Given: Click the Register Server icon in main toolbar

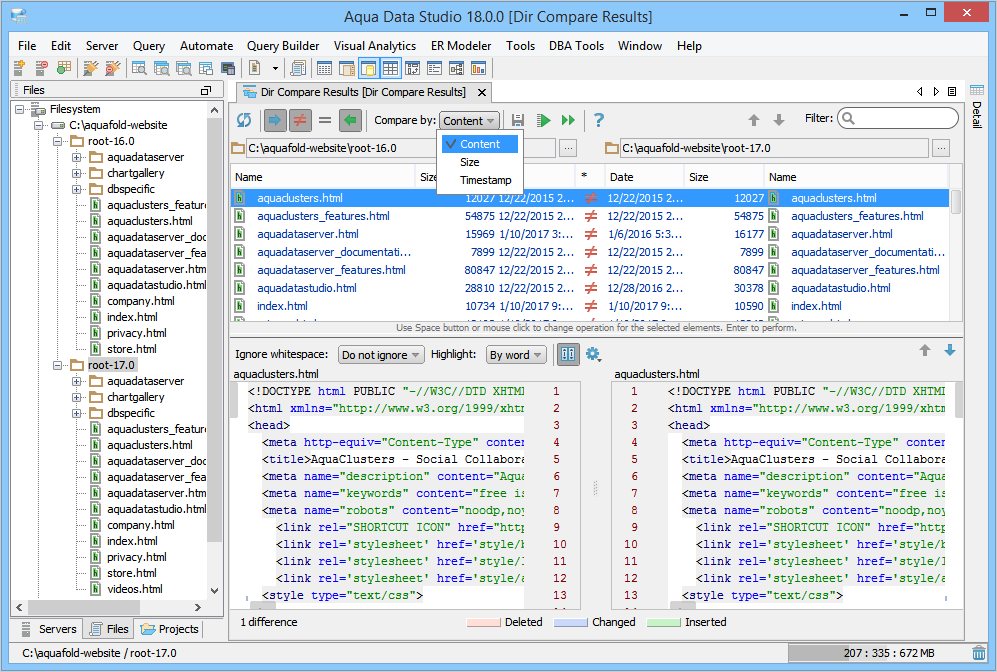Looking at the screenshot, I should tap(20, 68).
